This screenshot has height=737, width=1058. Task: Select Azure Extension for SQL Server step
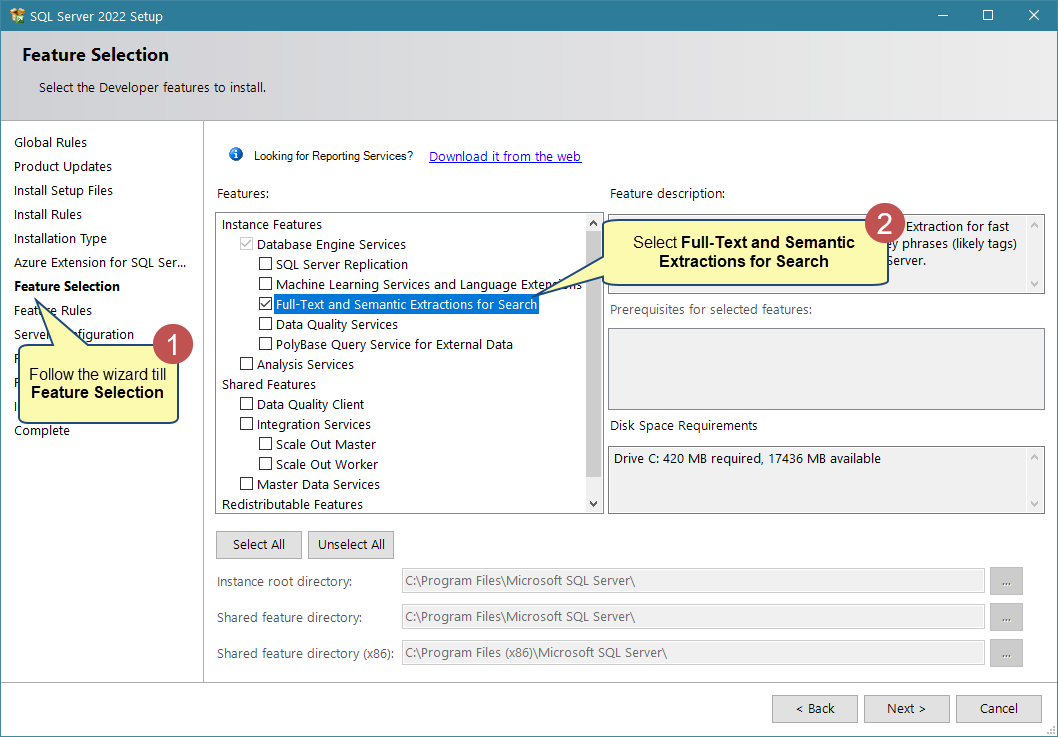tap(100, 263)
